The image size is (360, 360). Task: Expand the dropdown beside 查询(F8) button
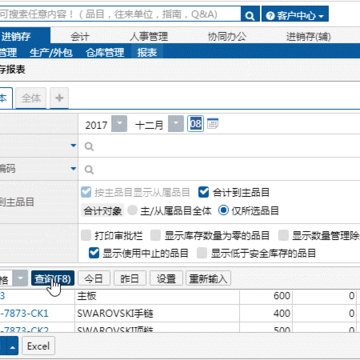(20, 278)
